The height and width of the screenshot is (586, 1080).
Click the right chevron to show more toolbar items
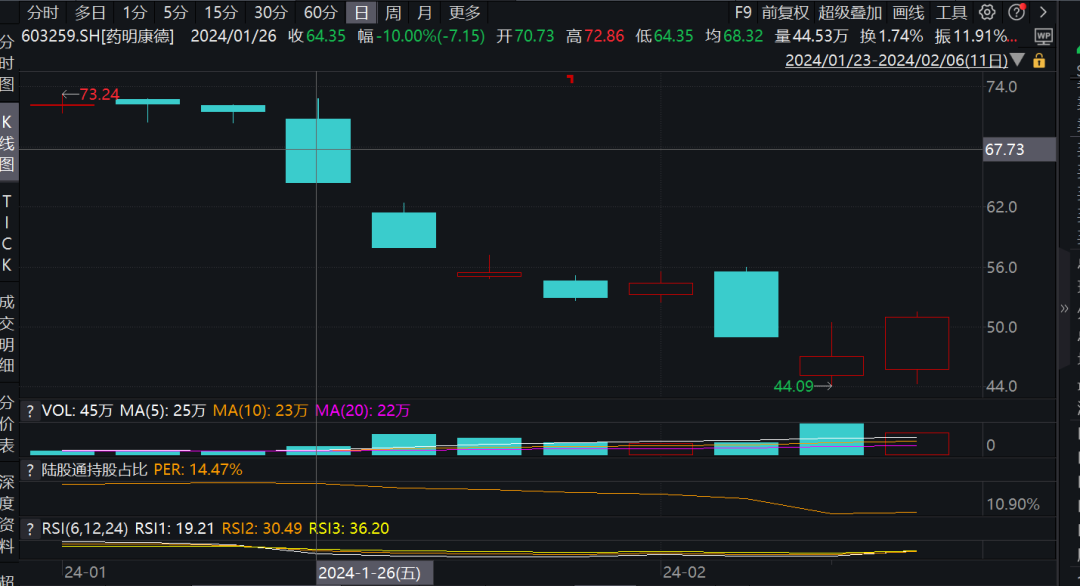pos(1043,13)
